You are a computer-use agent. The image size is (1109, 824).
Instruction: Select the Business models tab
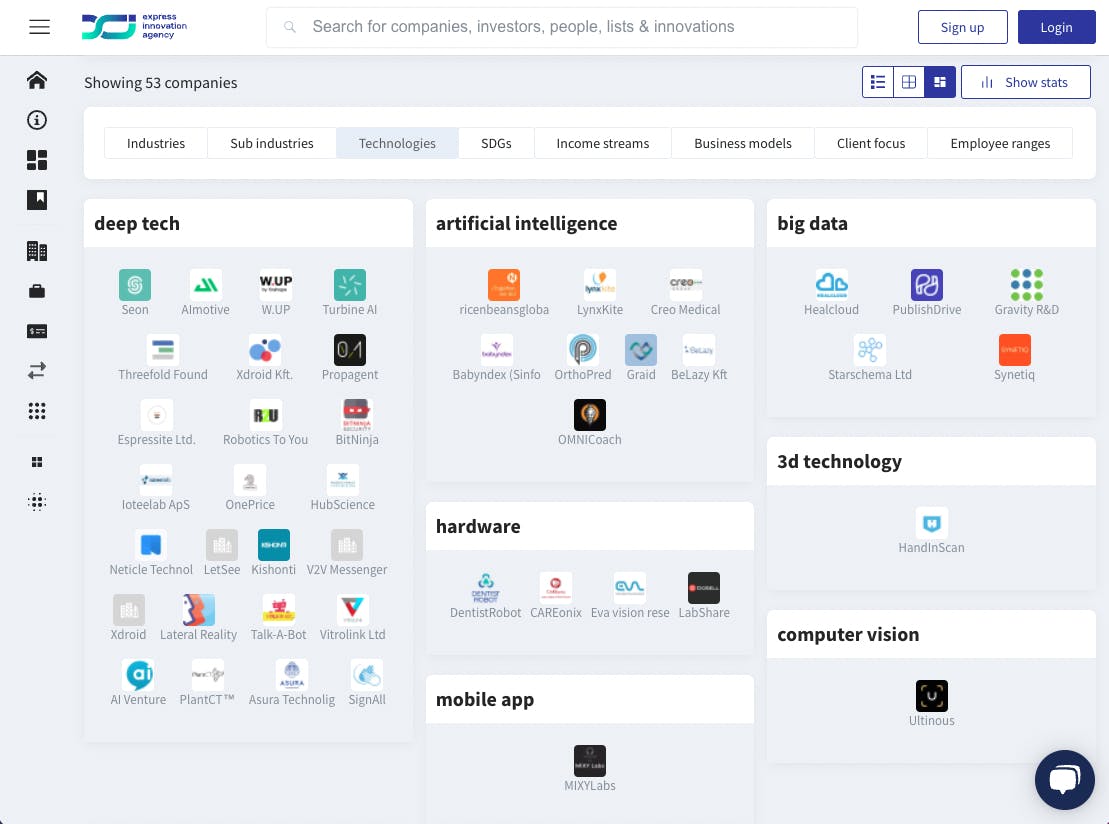[x=743, y=144]
